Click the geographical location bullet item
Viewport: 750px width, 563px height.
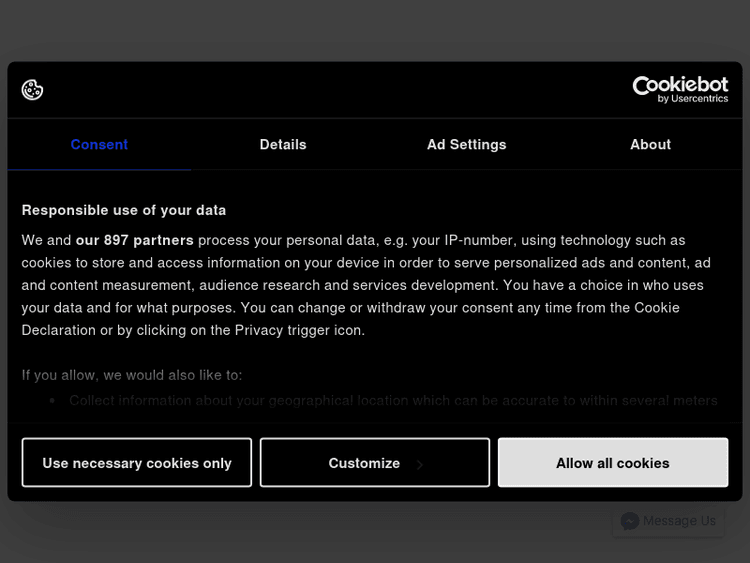[x=393, y=400]
